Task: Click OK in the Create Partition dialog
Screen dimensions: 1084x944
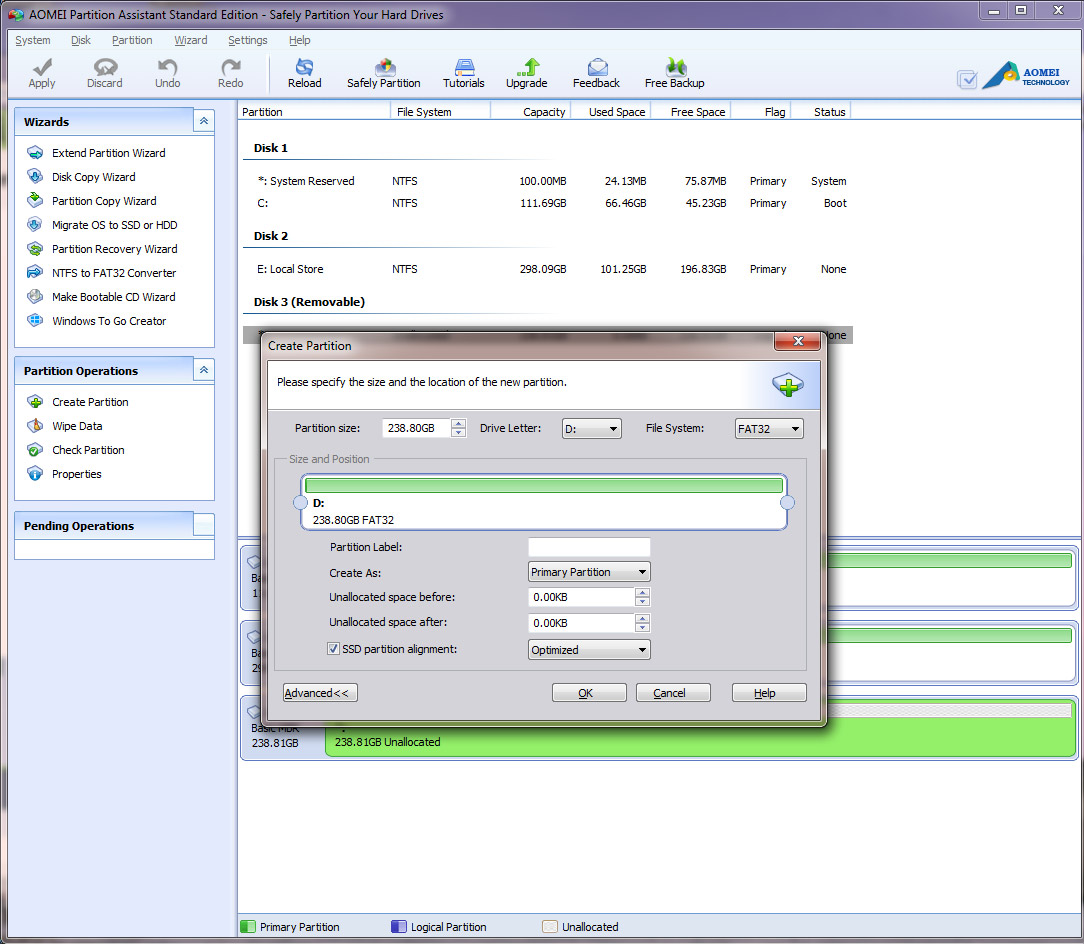Action: pyautogui.click(x=588, y=693)
